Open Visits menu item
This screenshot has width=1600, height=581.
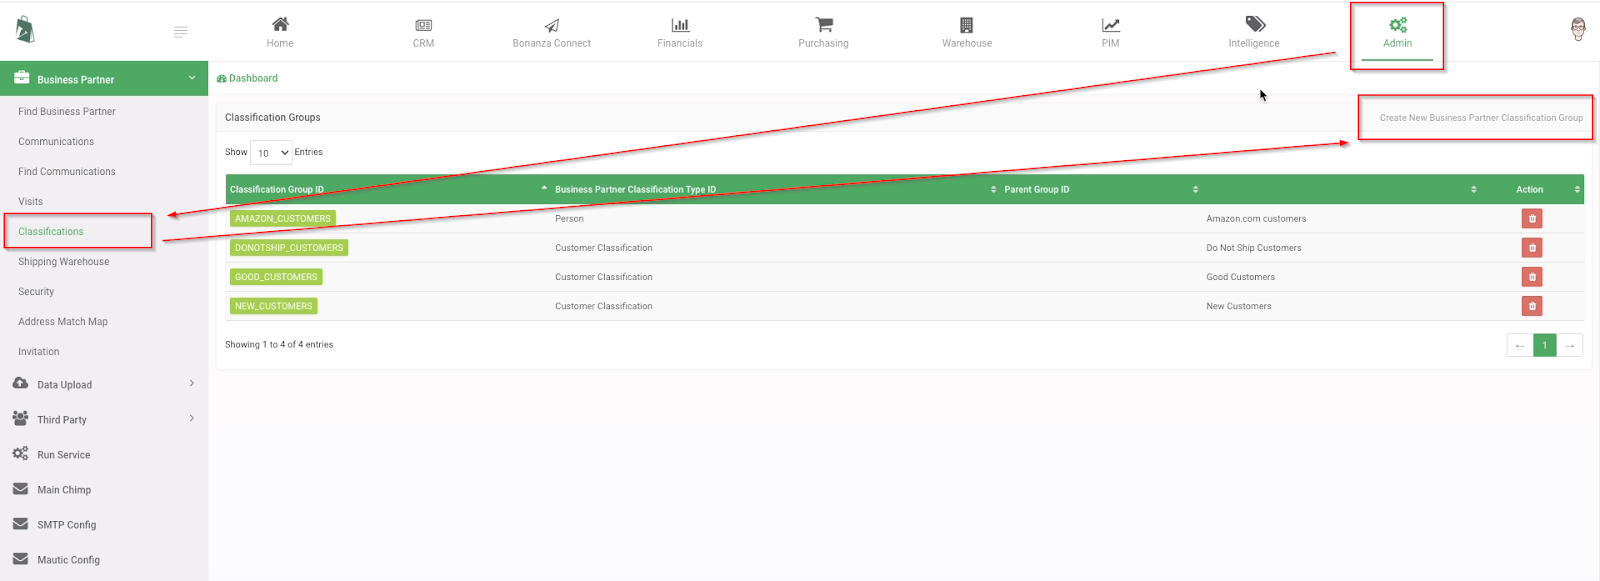(30, 201)
